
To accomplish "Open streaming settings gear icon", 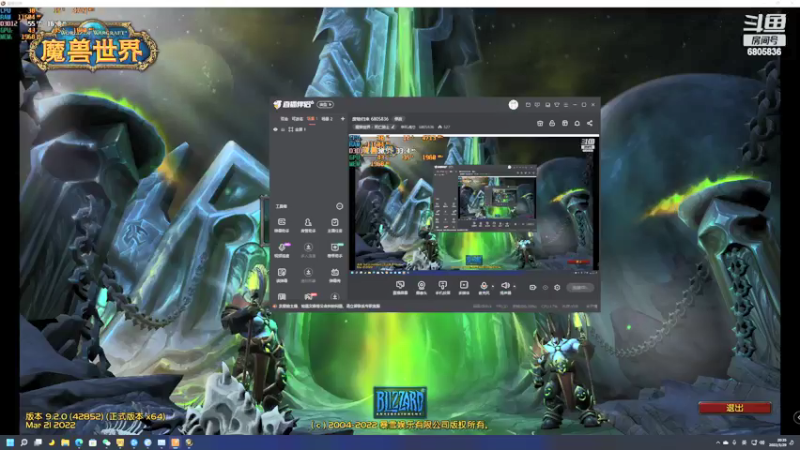I will [x=557, y=288].
